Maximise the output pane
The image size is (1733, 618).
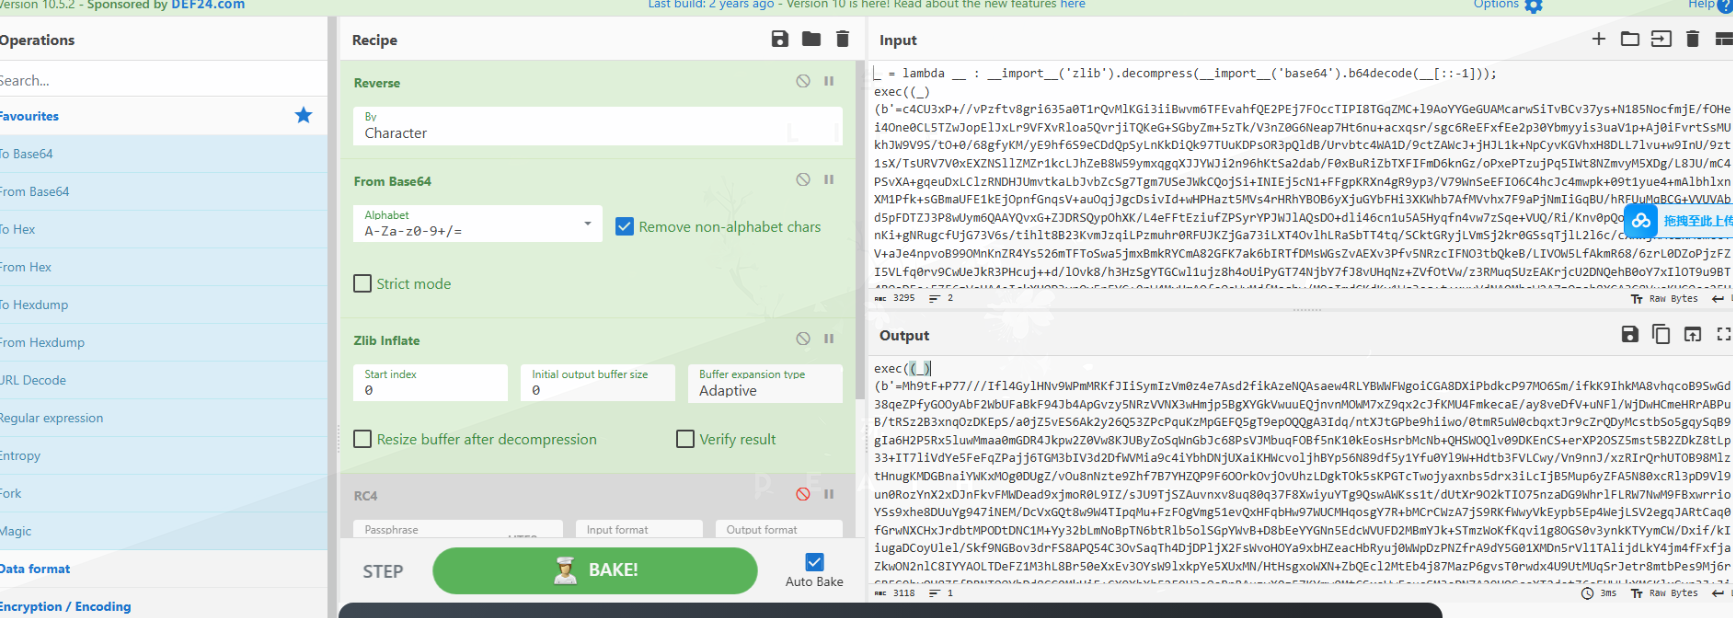(x=1723, y=334)
